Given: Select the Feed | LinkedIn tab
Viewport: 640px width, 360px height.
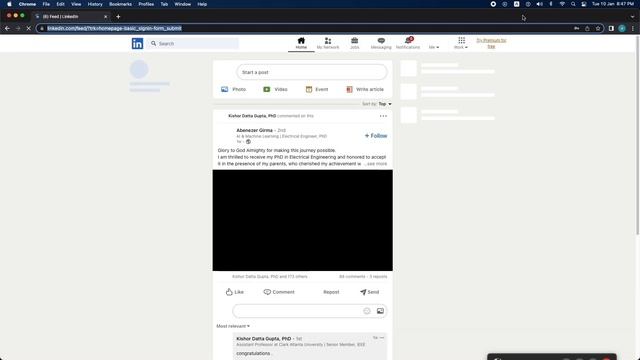Looking at the screenshot, I should (70, 17).
